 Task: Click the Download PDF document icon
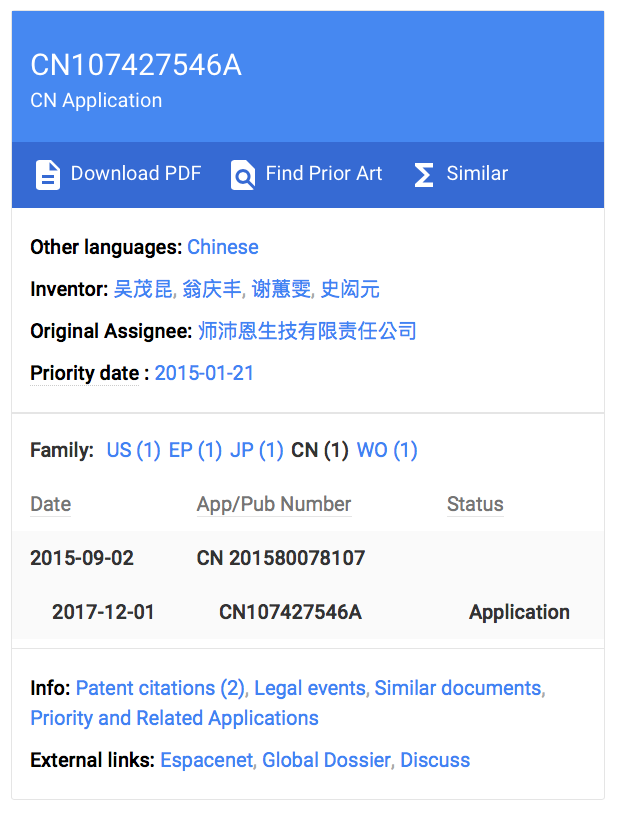coord(48,174)
